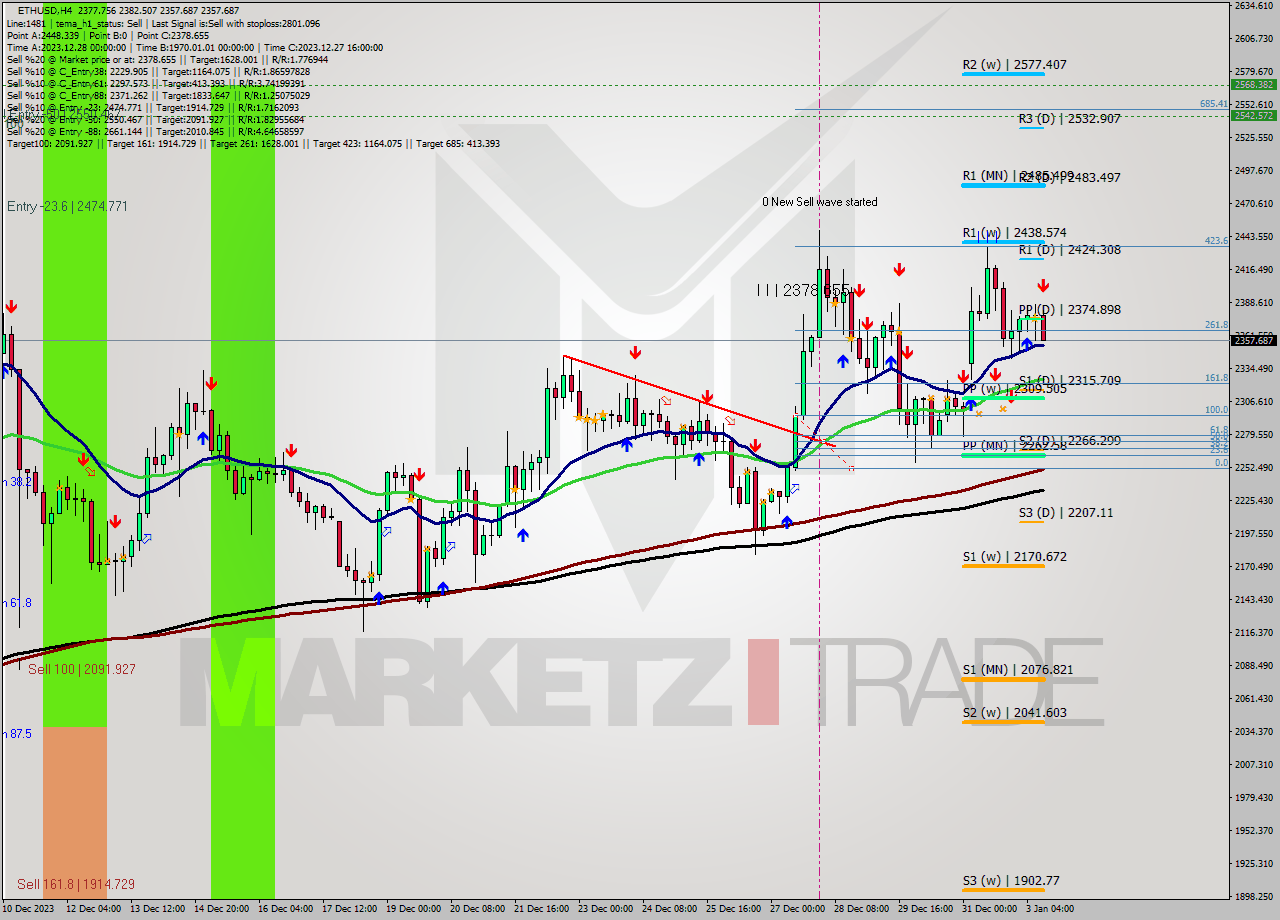Click the 'S2 (D) | 2266.299' support label

1069,440
